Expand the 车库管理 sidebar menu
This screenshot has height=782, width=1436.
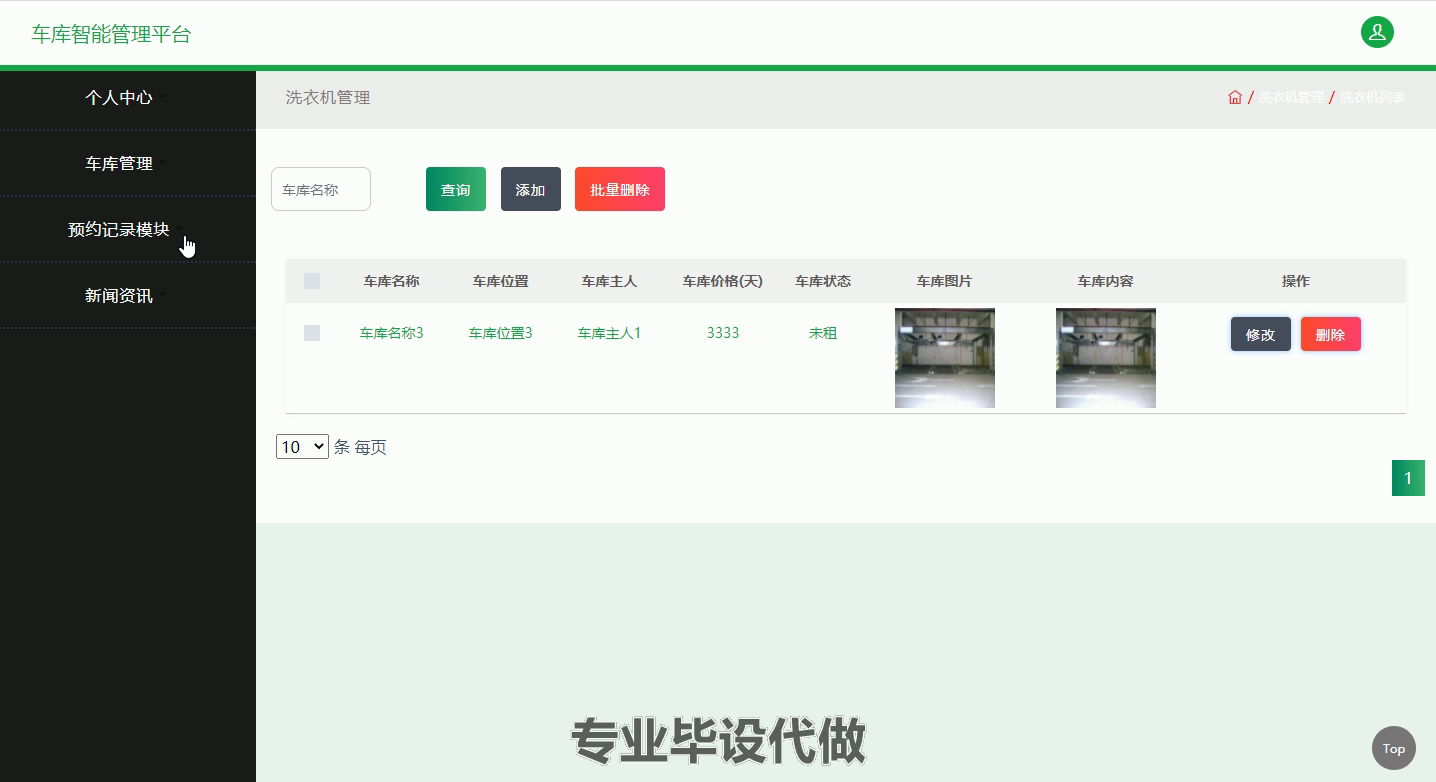tap(127, 164)
